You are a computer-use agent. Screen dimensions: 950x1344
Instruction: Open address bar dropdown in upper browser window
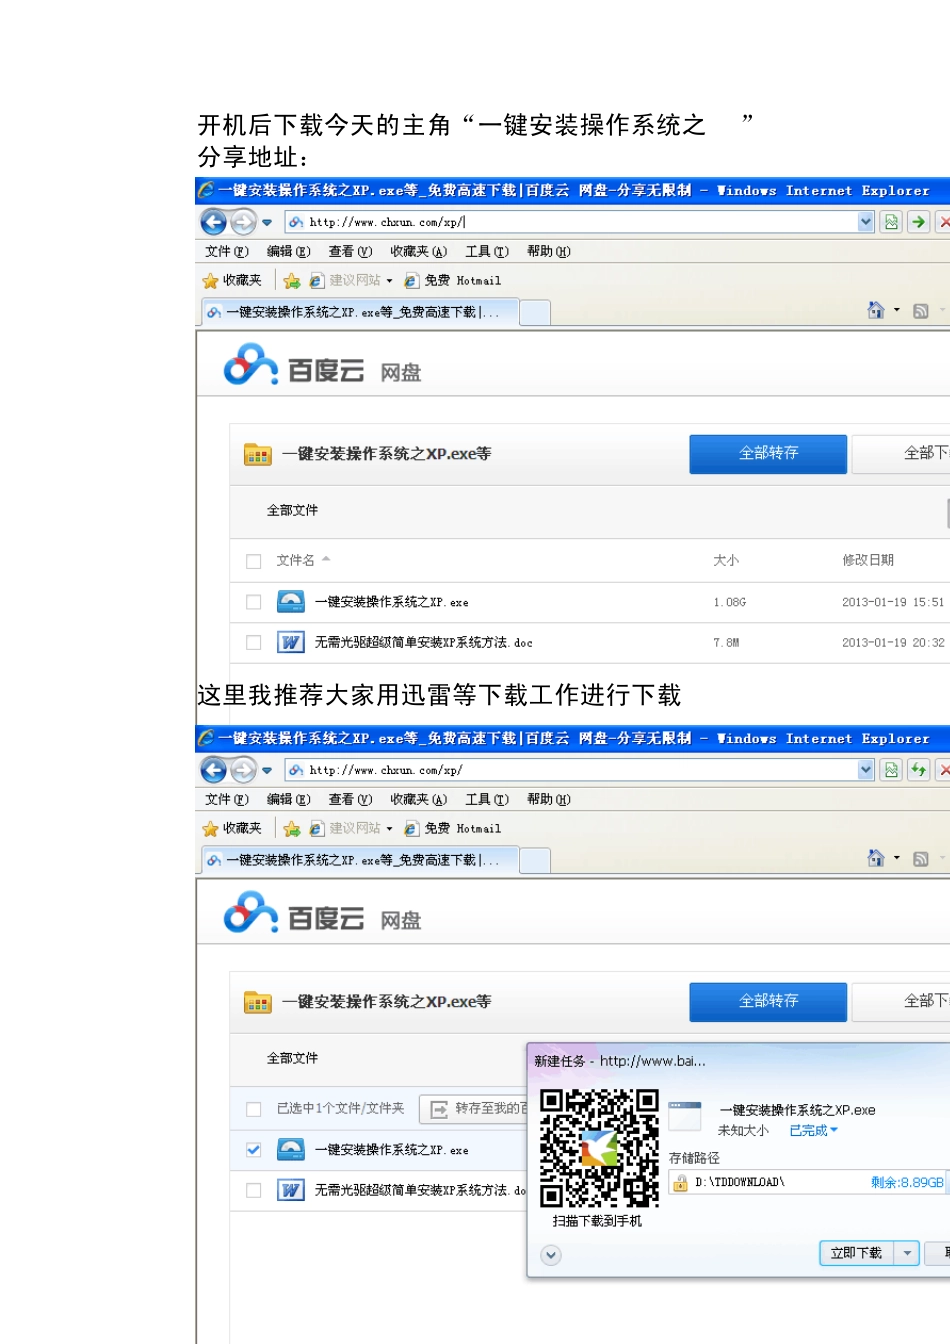click(x=866, y=222)
